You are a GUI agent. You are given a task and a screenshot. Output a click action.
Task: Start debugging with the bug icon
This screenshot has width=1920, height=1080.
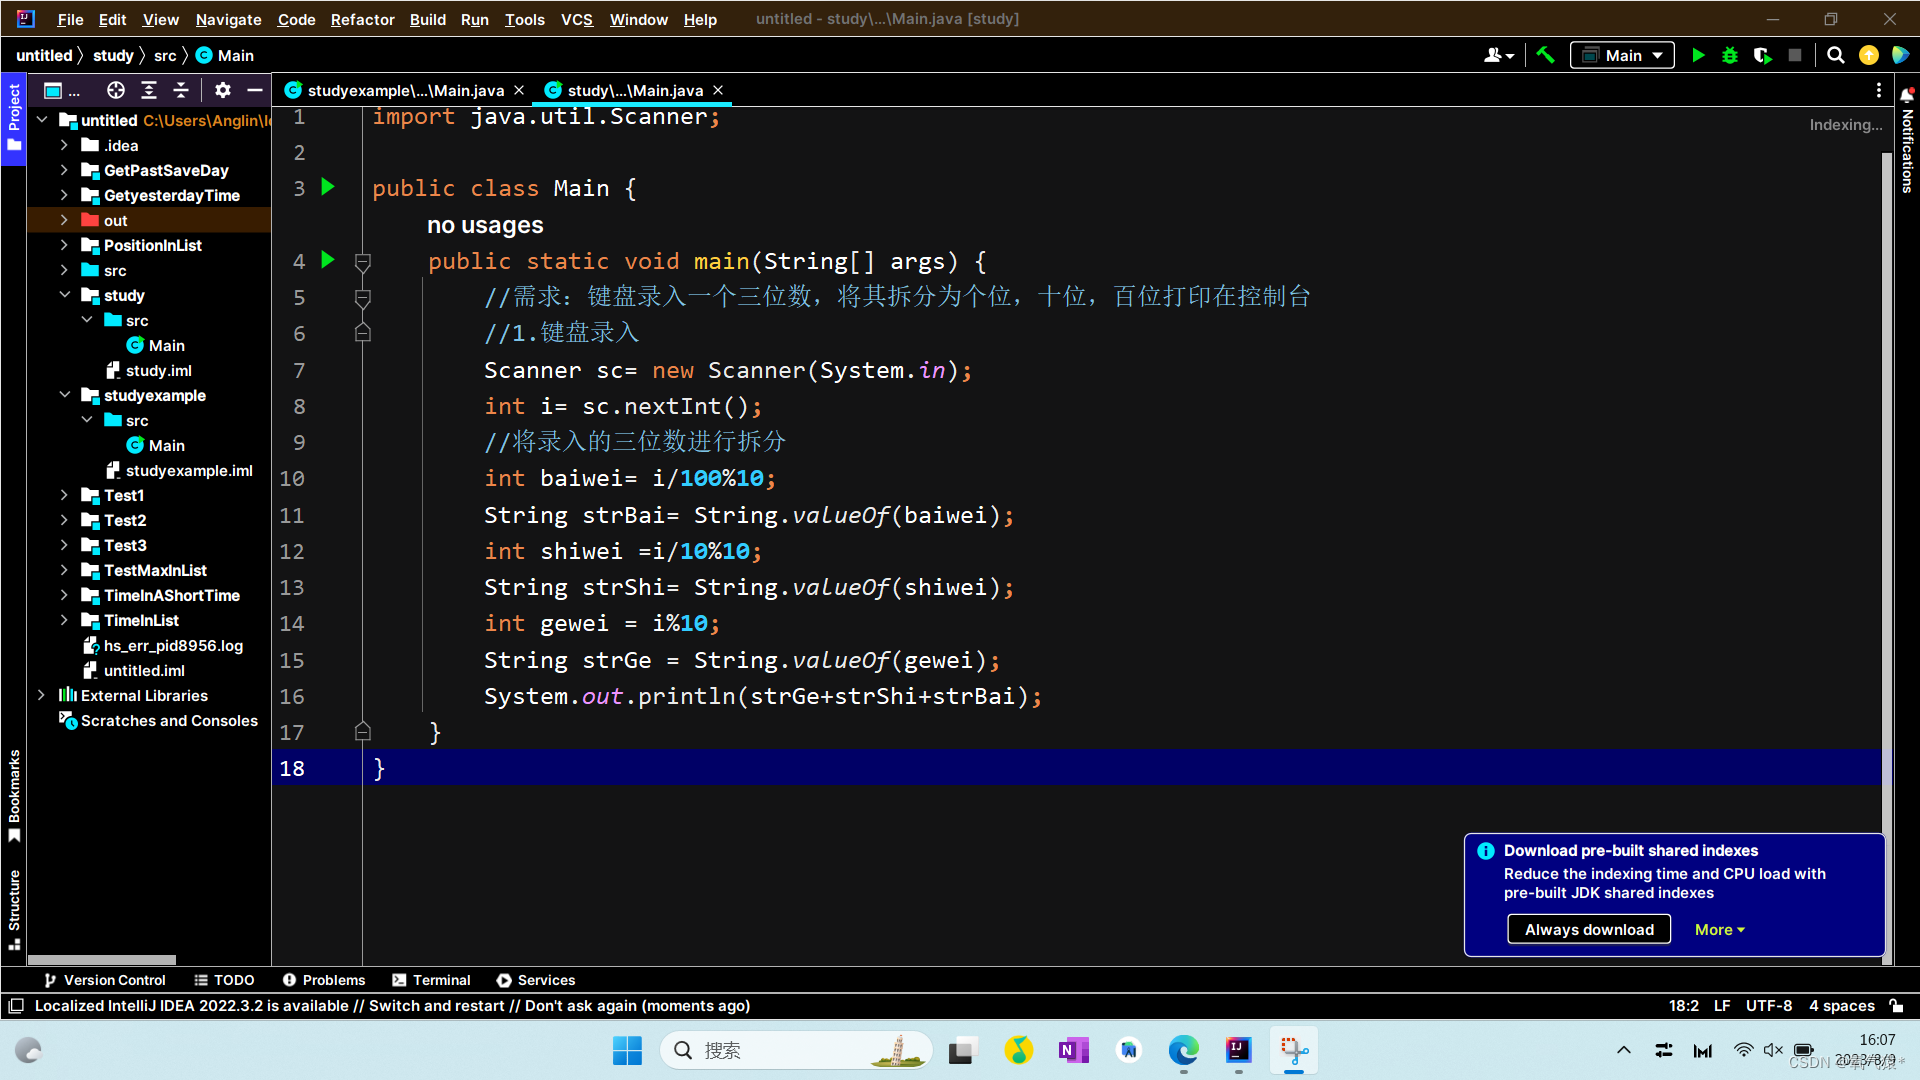(1730, 56)
